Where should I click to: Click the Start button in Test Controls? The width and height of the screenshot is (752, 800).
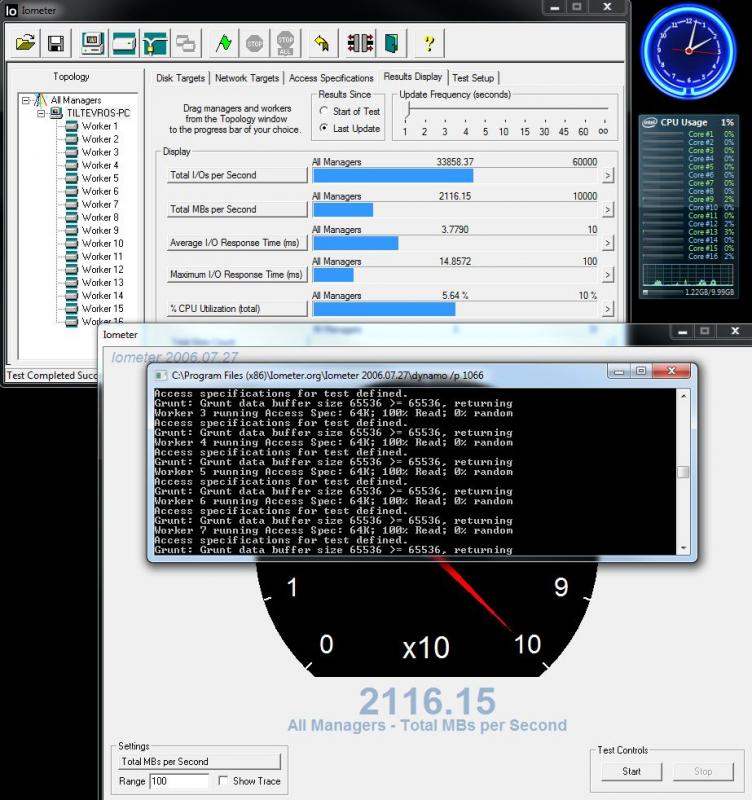point(632,771)
